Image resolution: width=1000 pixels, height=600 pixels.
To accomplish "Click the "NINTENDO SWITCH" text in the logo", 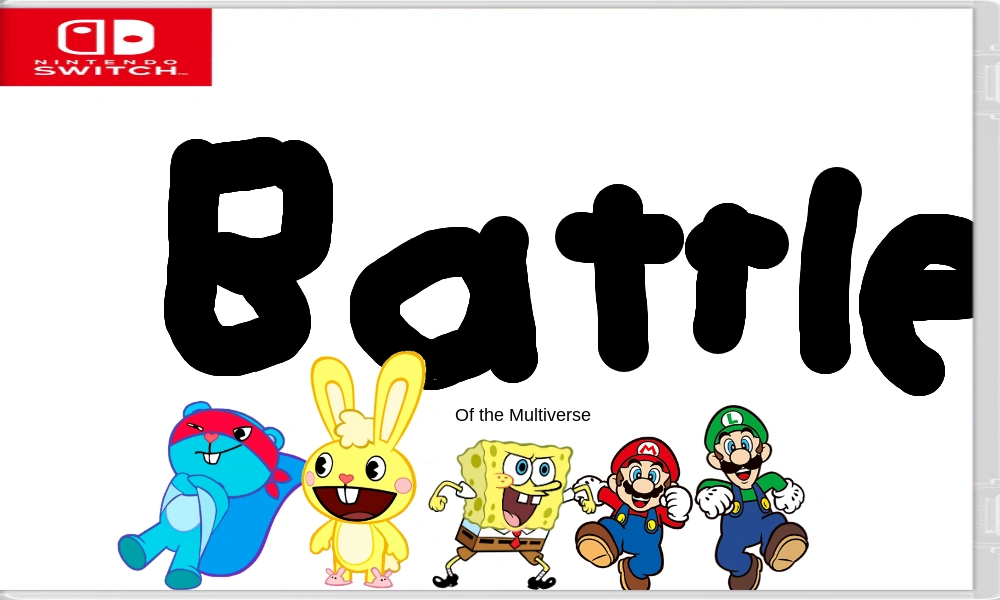I will coord(105,67).
